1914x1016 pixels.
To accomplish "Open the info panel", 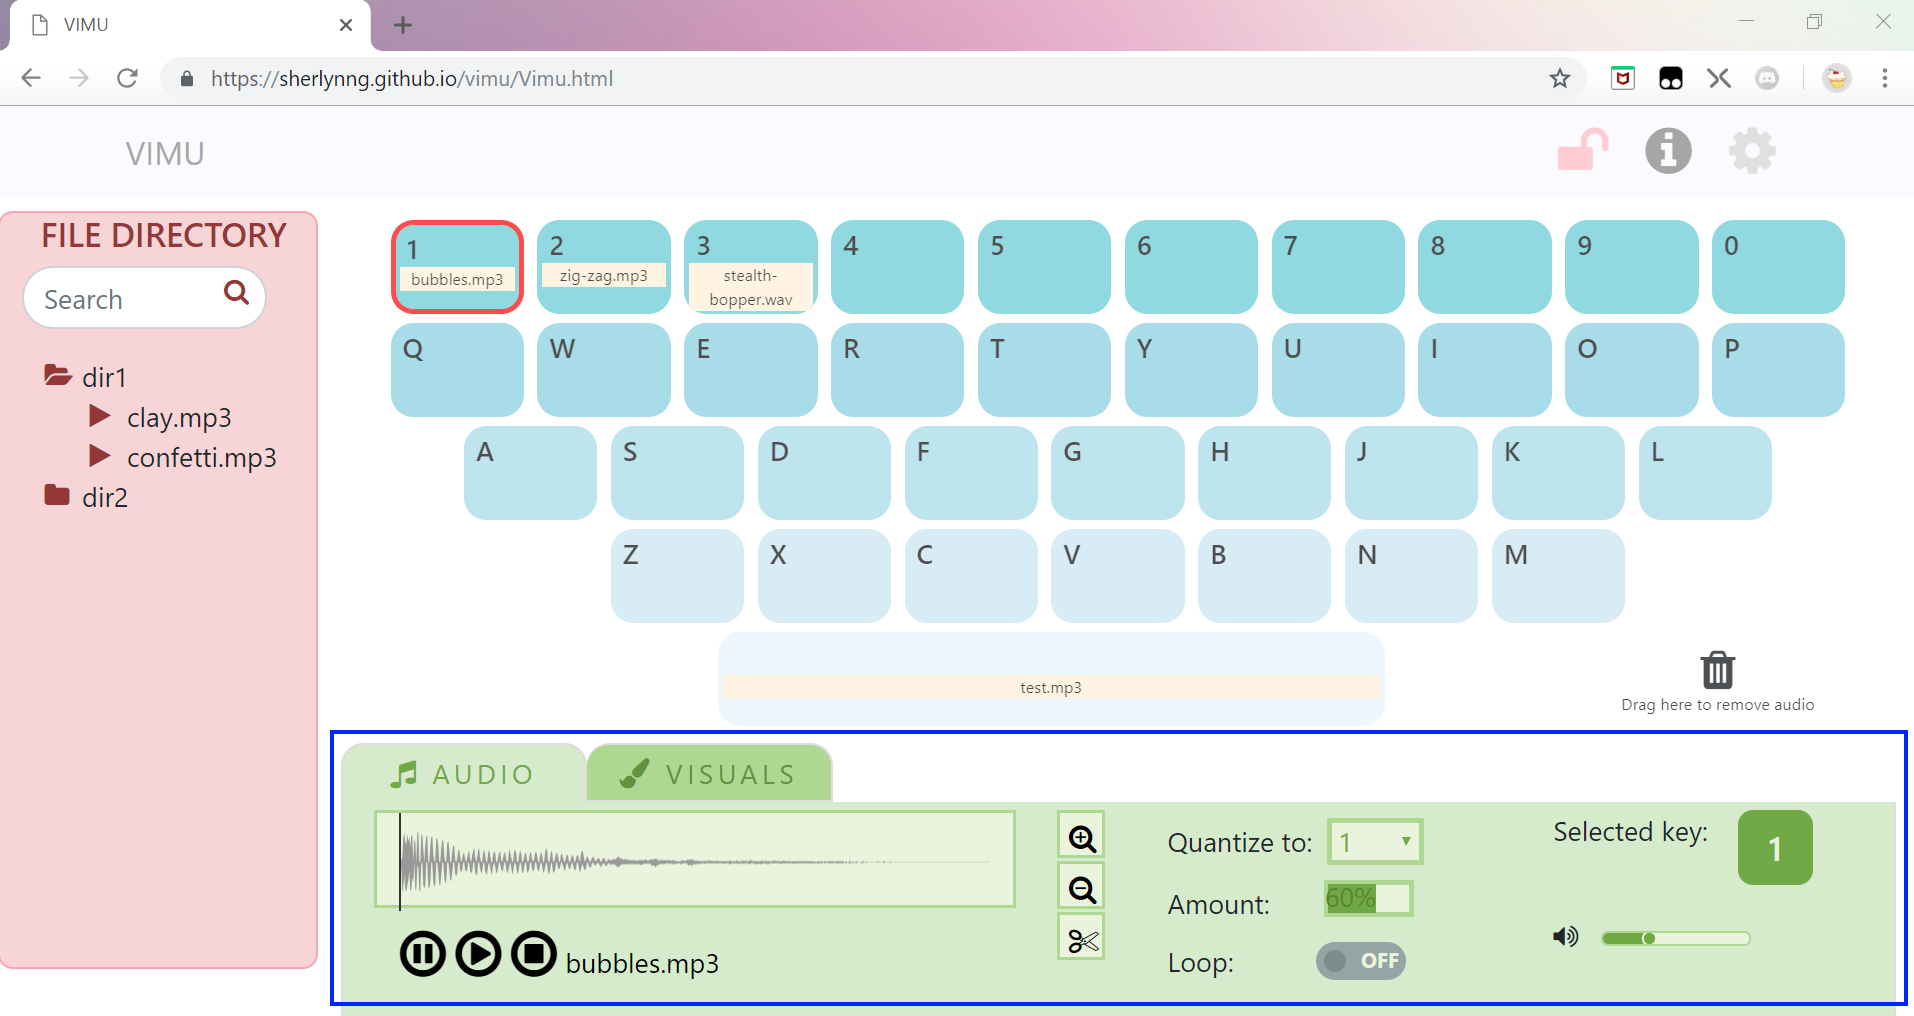I will point(1667,151).
